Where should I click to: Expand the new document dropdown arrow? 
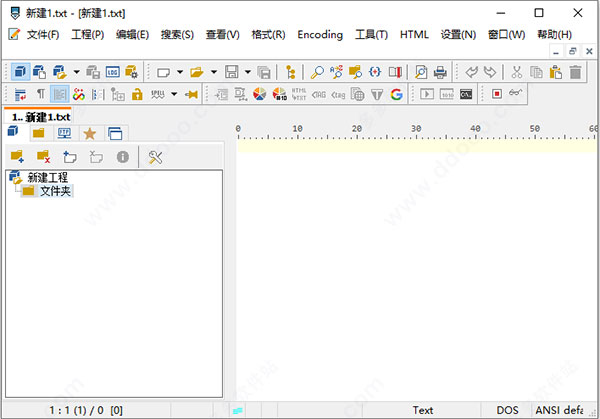coord(180,72)
